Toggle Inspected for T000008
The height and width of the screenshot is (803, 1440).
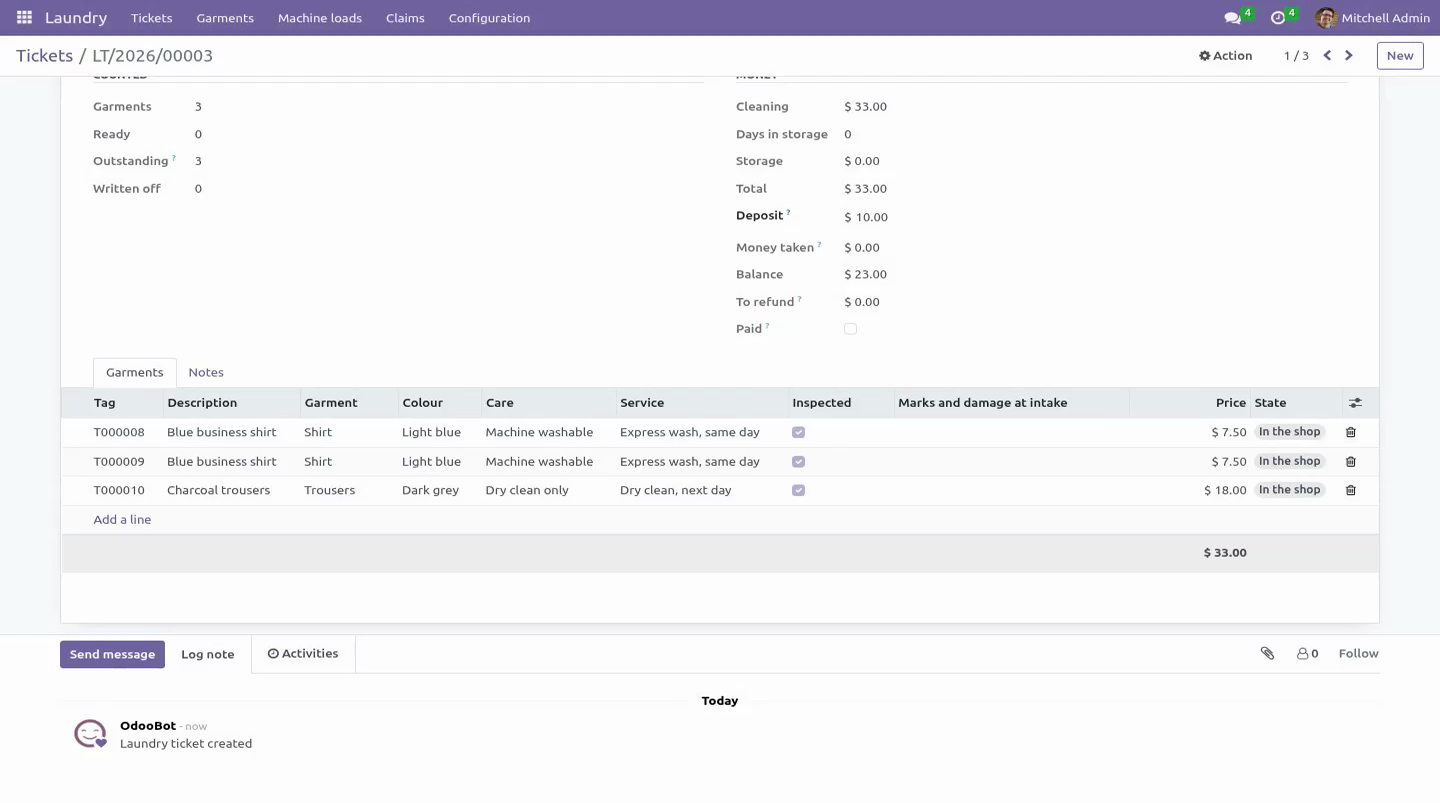(x=798, y=433)
